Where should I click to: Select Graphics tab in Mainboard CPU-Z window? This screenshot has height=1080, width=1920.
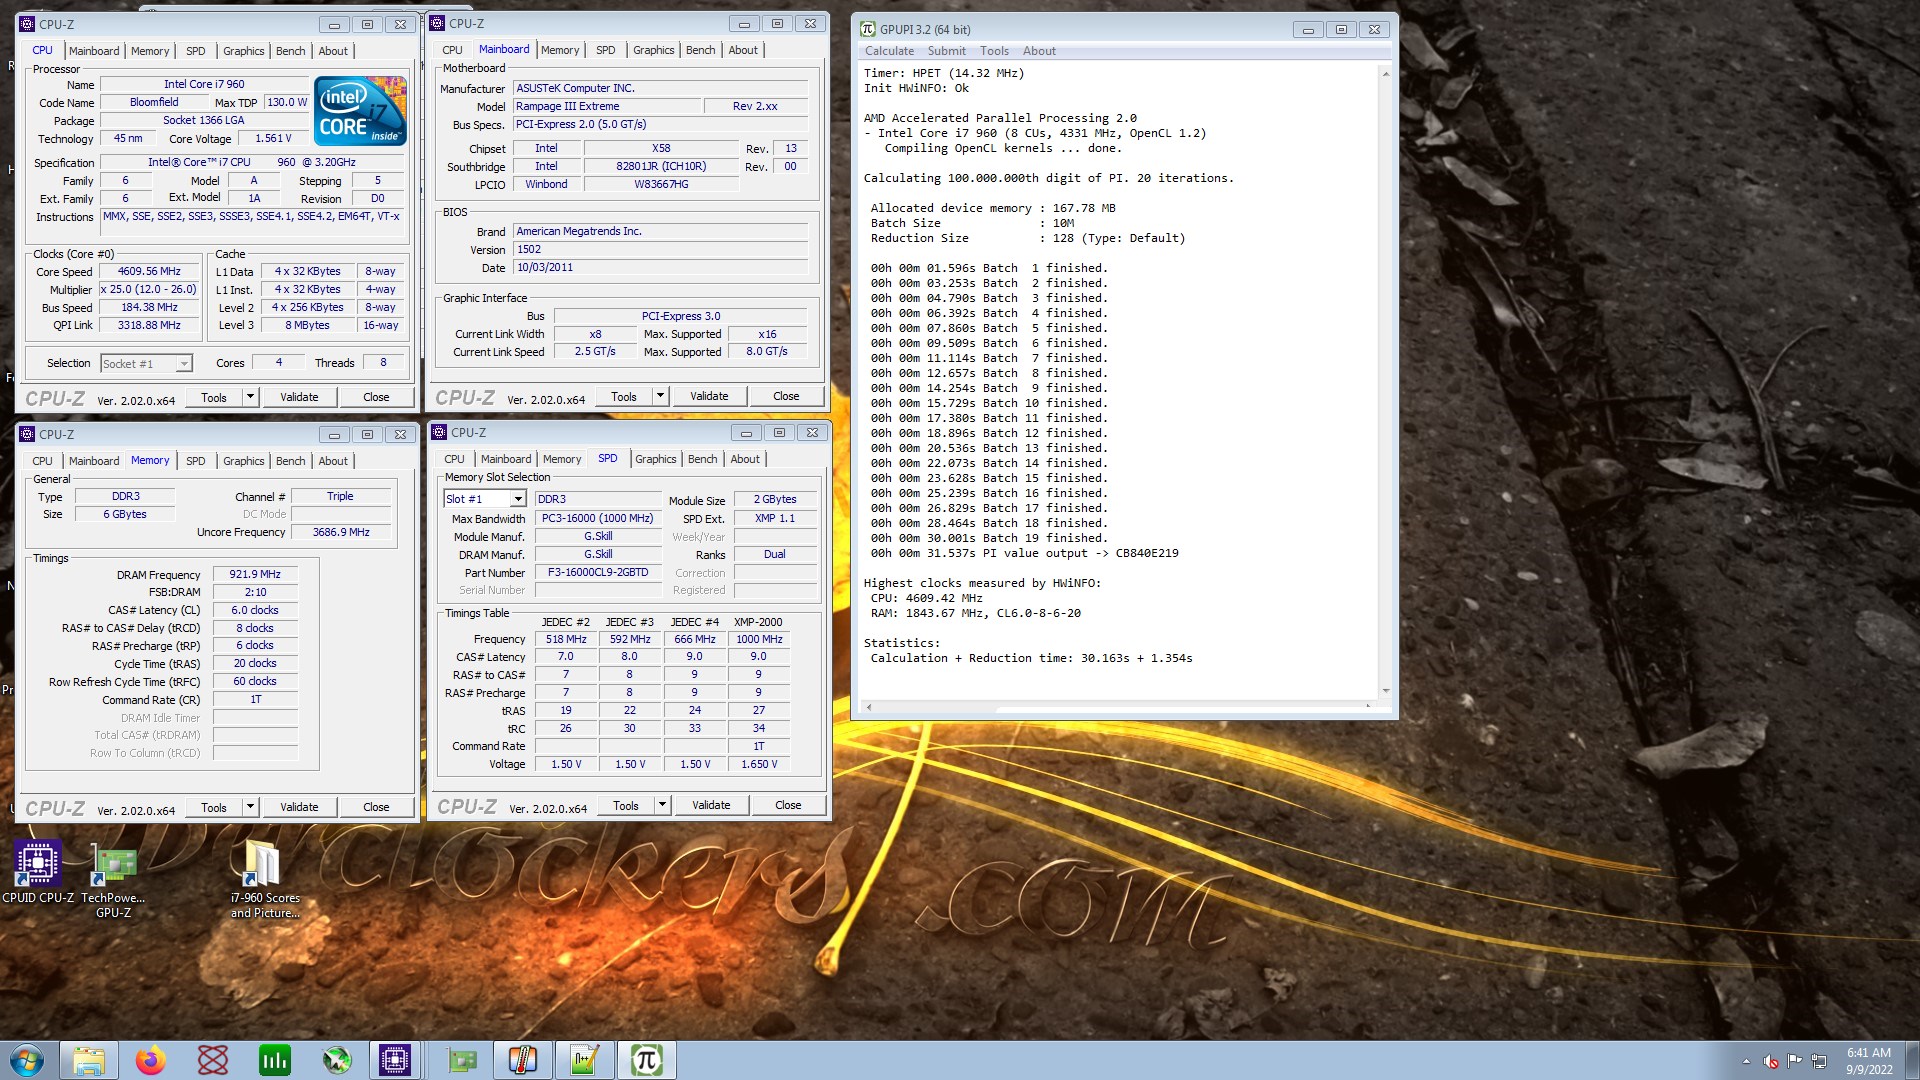(654, 50)
